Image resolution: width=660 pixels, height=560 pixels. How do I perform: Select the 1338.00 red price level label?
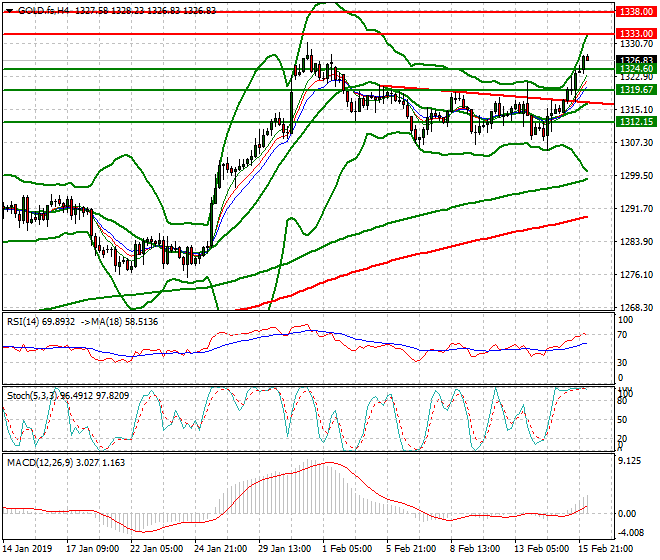[x=636, y=12]
